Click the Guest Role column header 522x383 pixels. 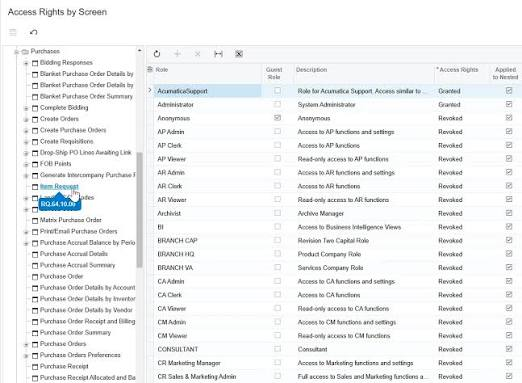click(274, 73)
